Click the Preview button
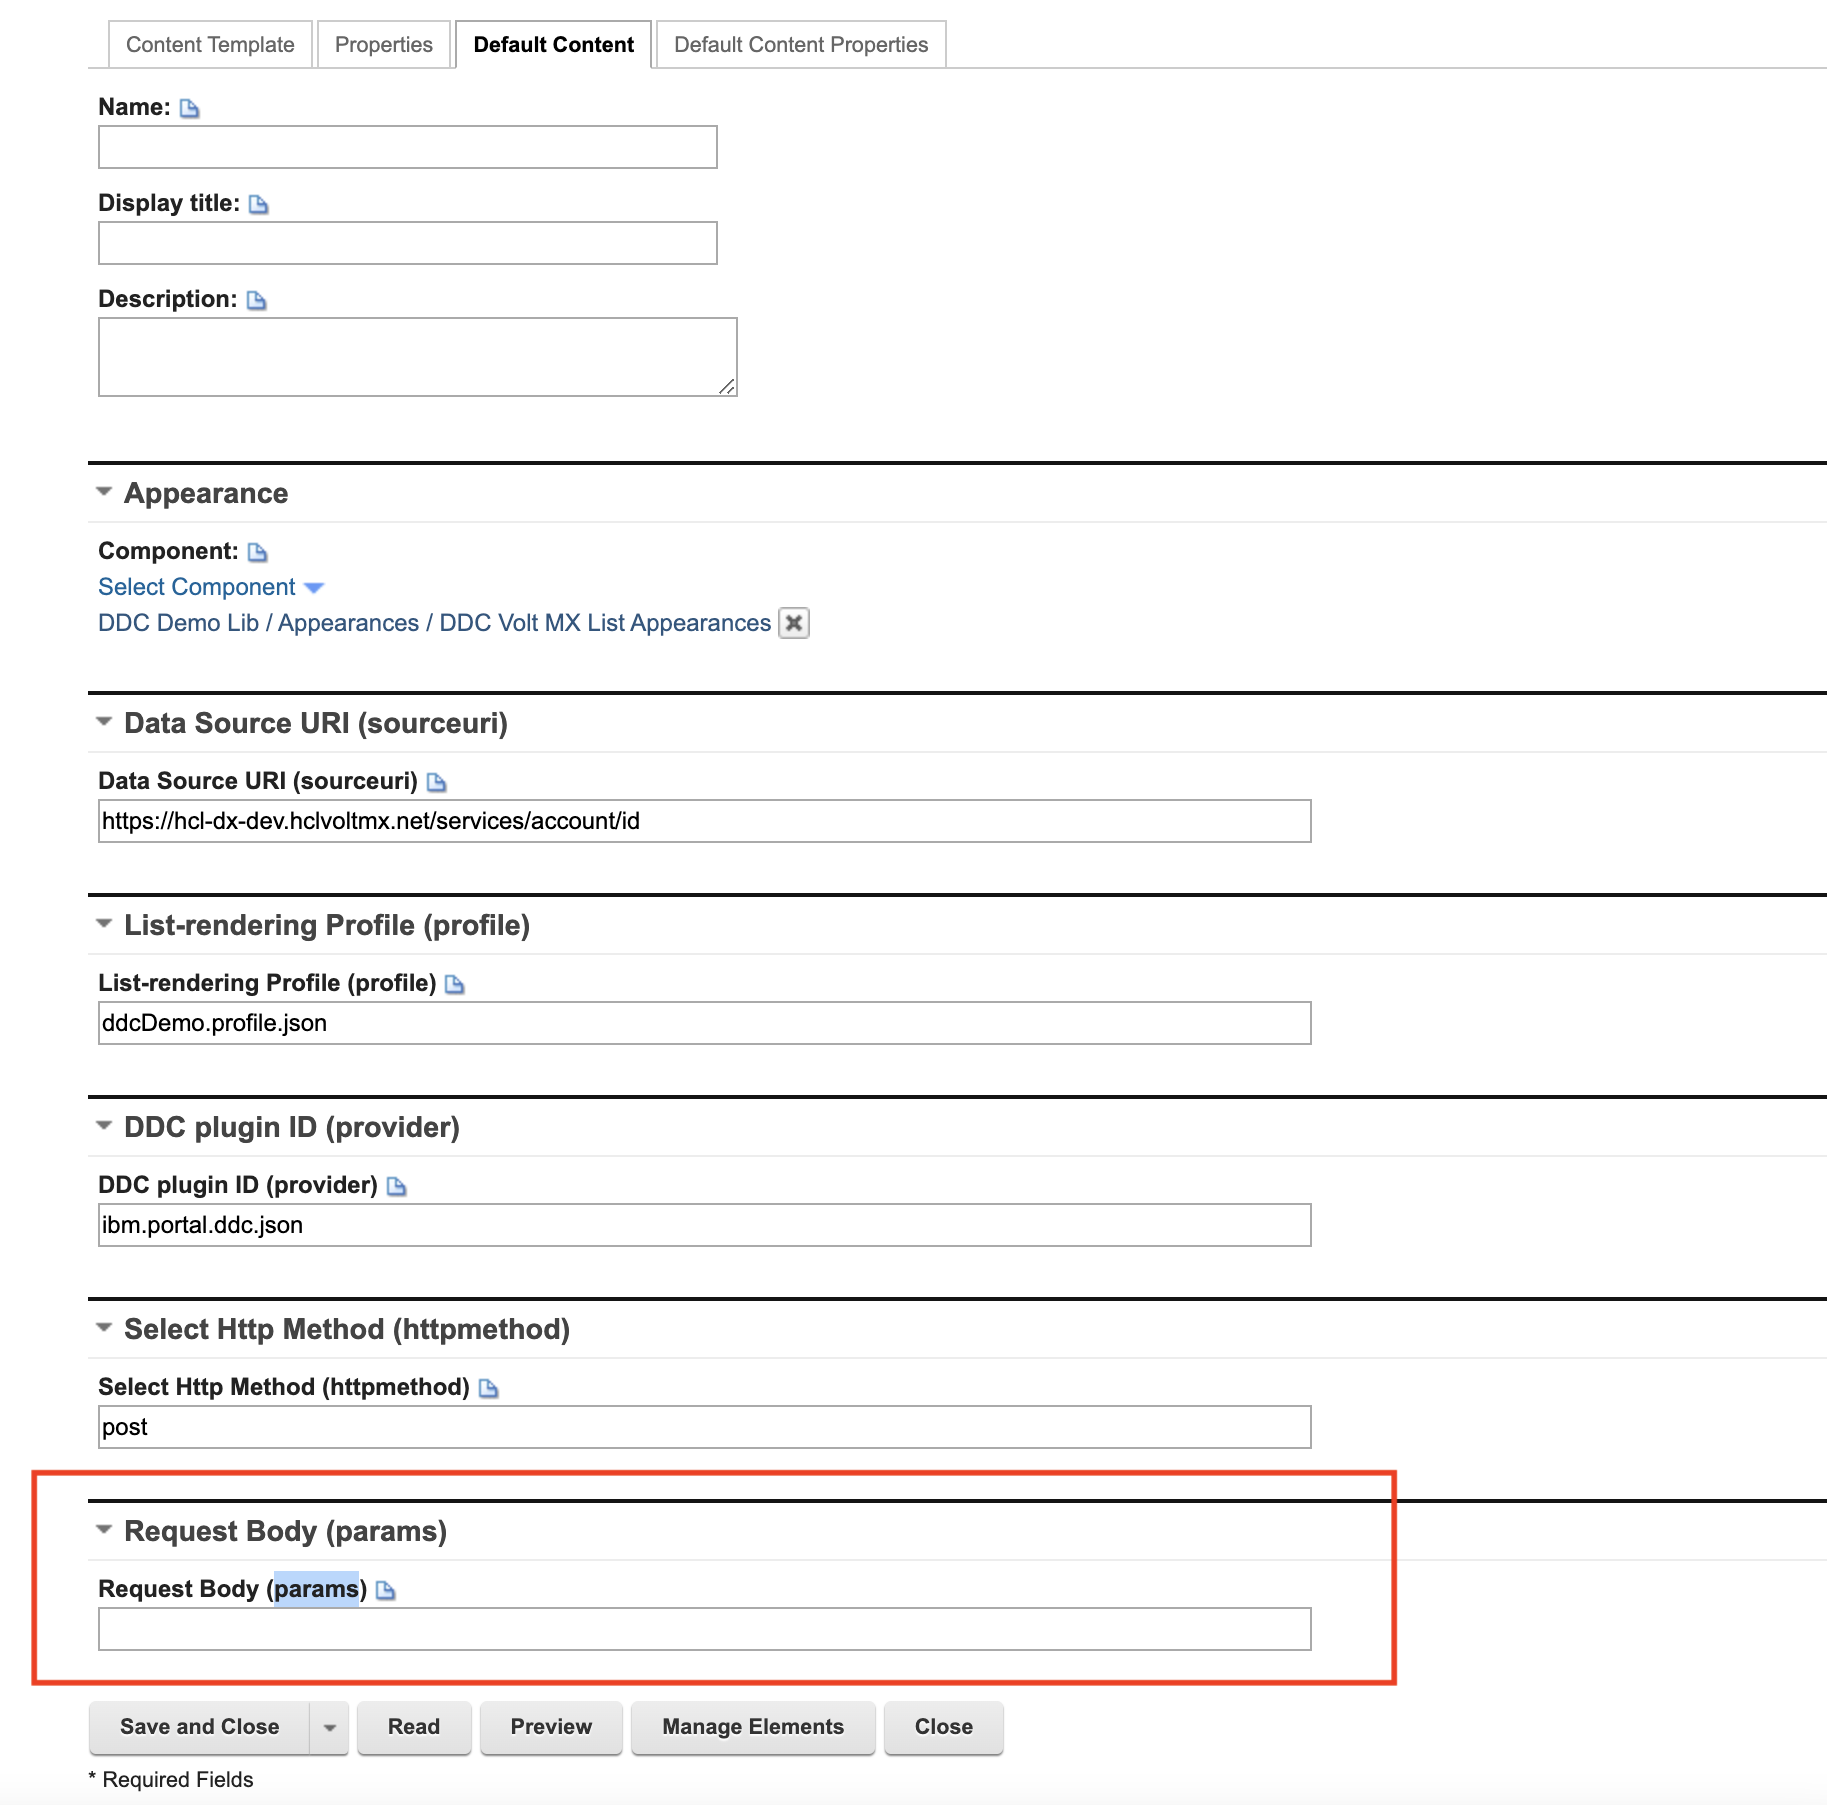The image size is (1827, 1805). tap(551, 1727)
